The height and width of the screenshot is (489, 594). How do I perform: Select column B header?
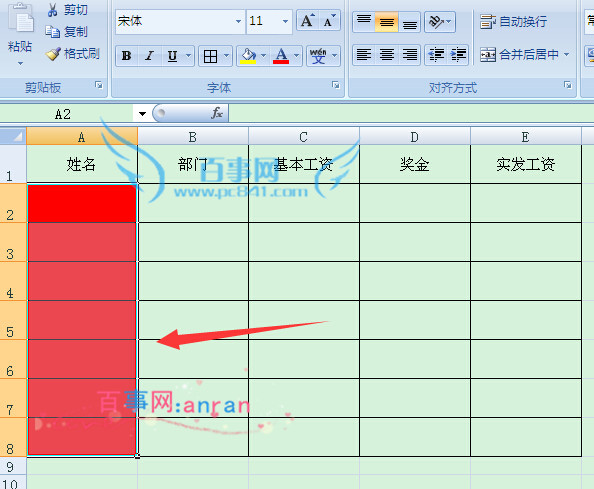pos(193,136)
